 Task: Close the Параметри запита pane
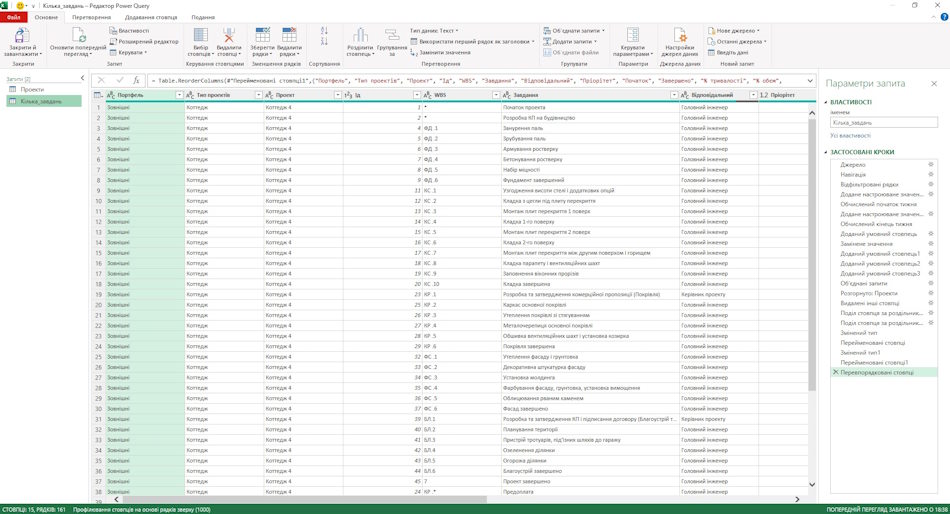tap(934, 84)
